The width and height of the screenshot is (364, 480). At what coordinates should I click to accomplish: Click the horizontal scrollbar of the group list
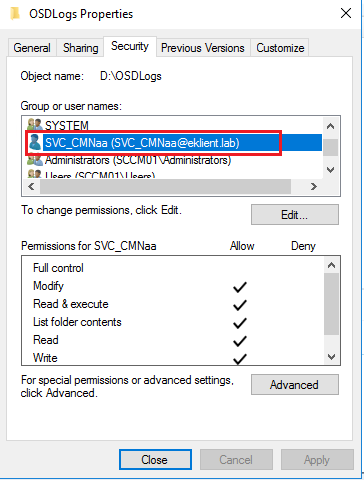click(x=165, y=186)
